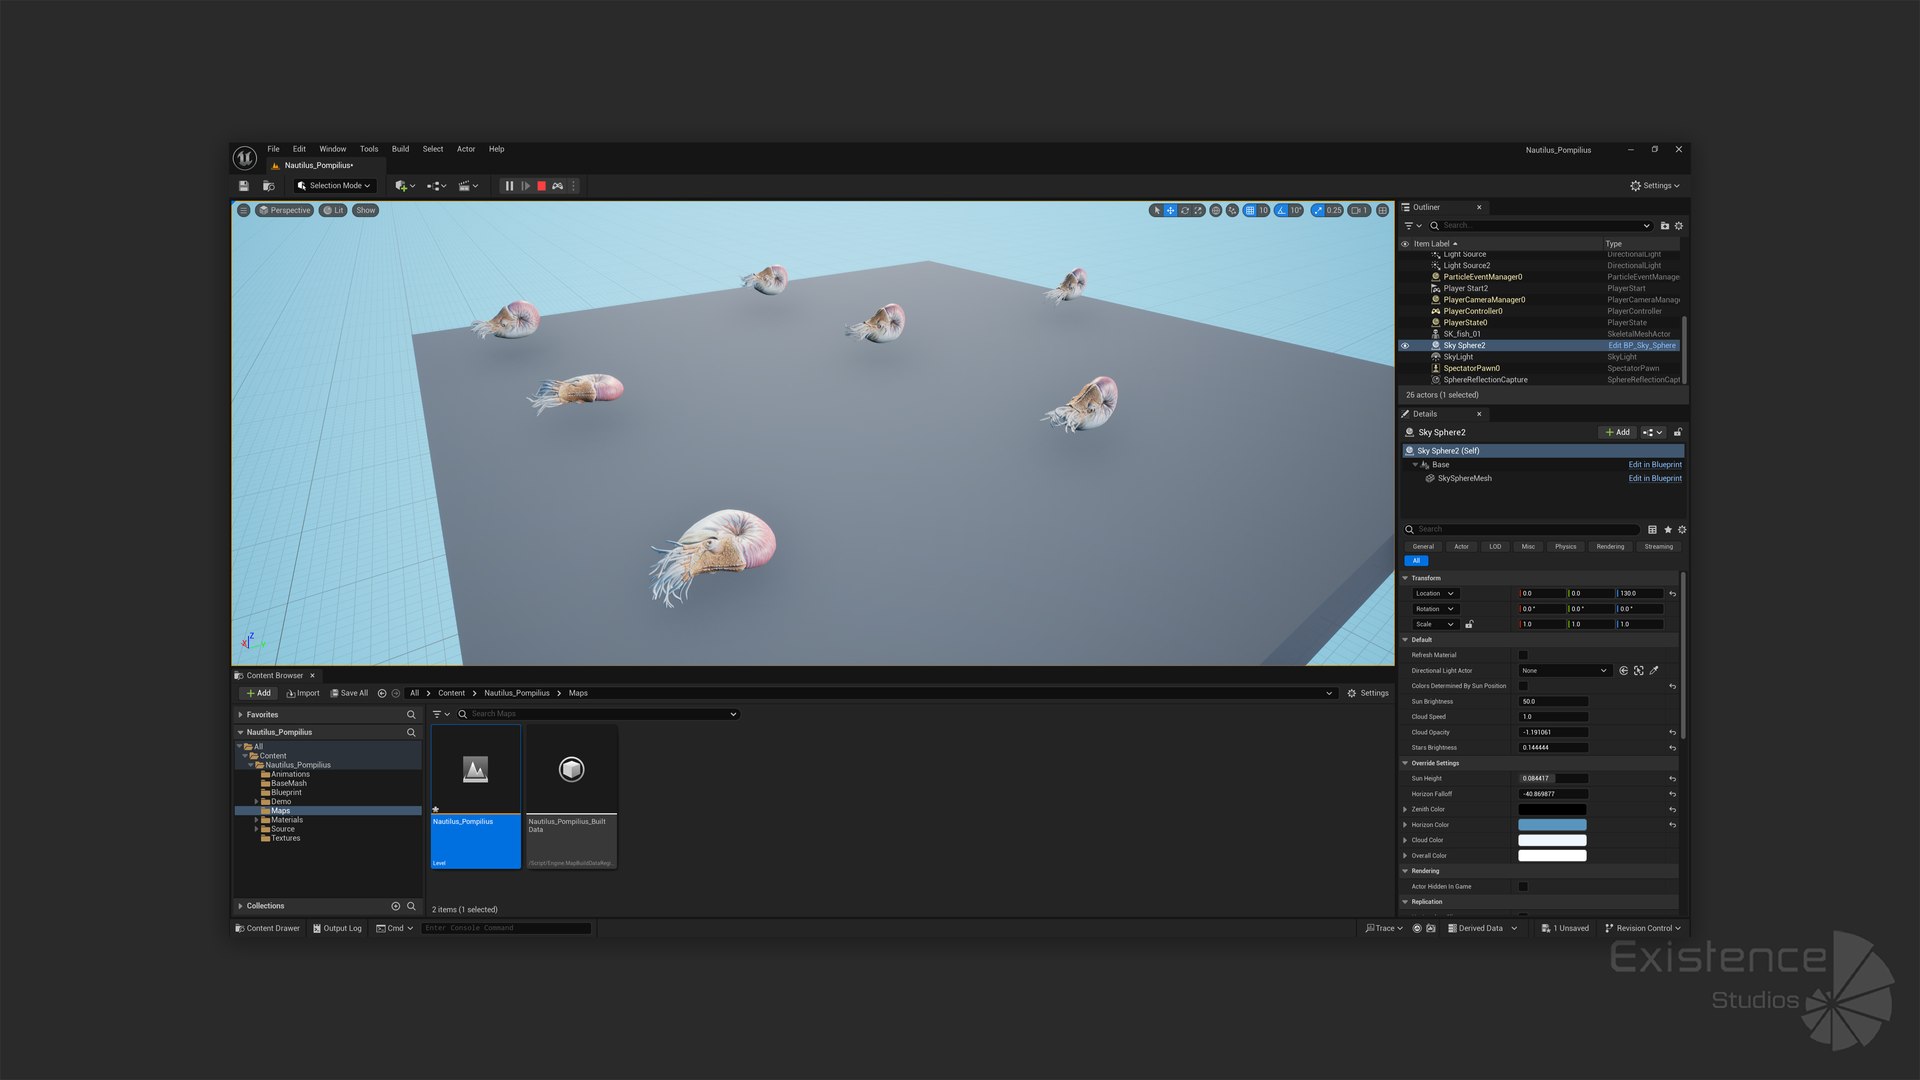Select the rotate transform gizmo tool
Screen dimensions: 1920x1080
(x=1184, y=211)
